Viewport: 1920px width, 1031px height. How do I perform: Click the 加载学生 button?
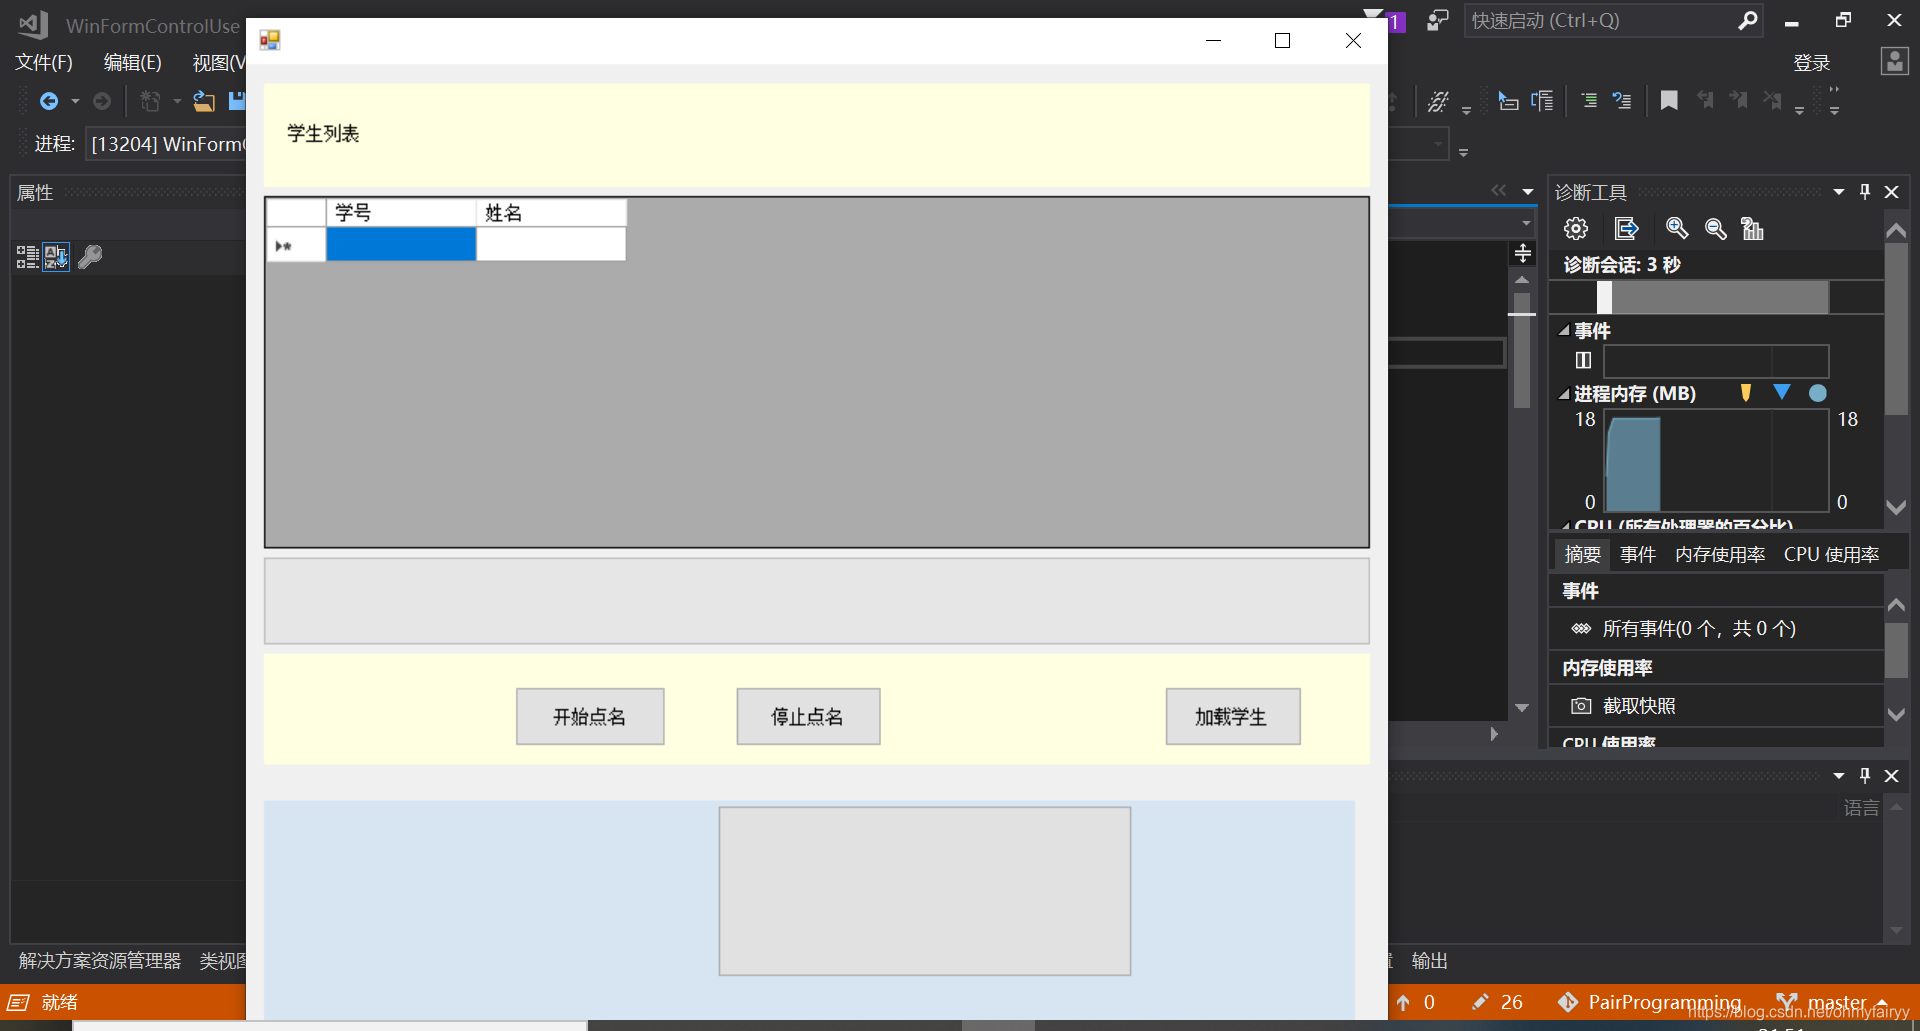click(1232, 716)
